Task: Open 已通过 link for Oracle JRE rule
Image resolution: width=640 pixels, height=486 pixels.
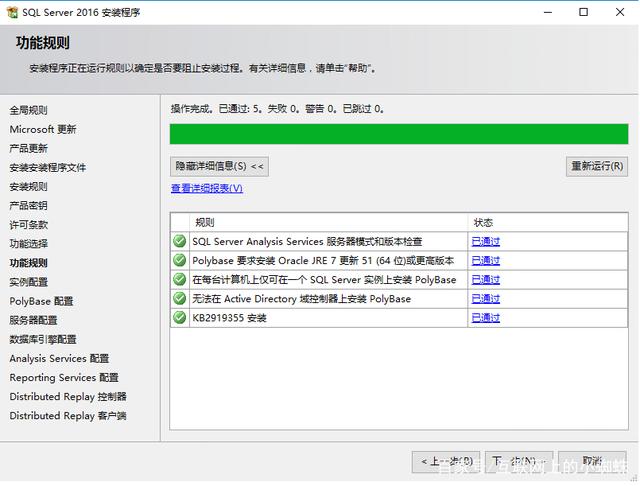Action: click(486, 261)
